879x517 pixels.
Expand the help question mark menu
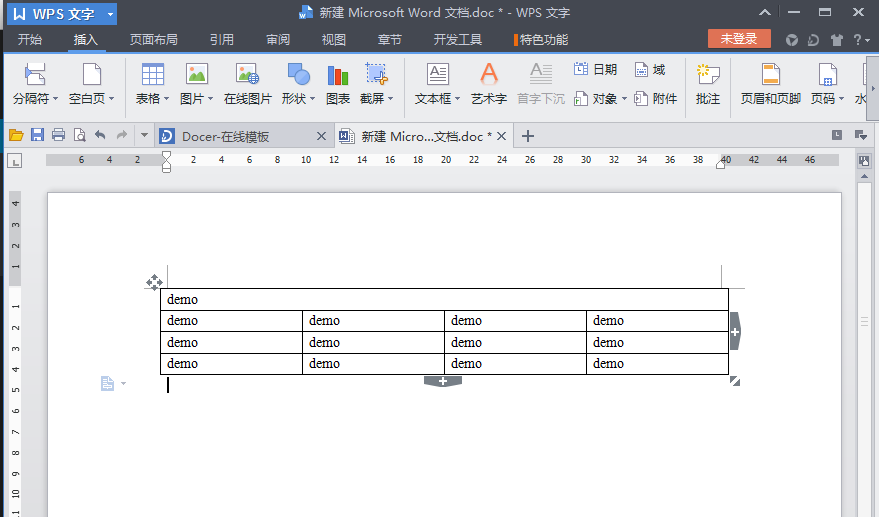pyautogui.click(x=862, y=40)
